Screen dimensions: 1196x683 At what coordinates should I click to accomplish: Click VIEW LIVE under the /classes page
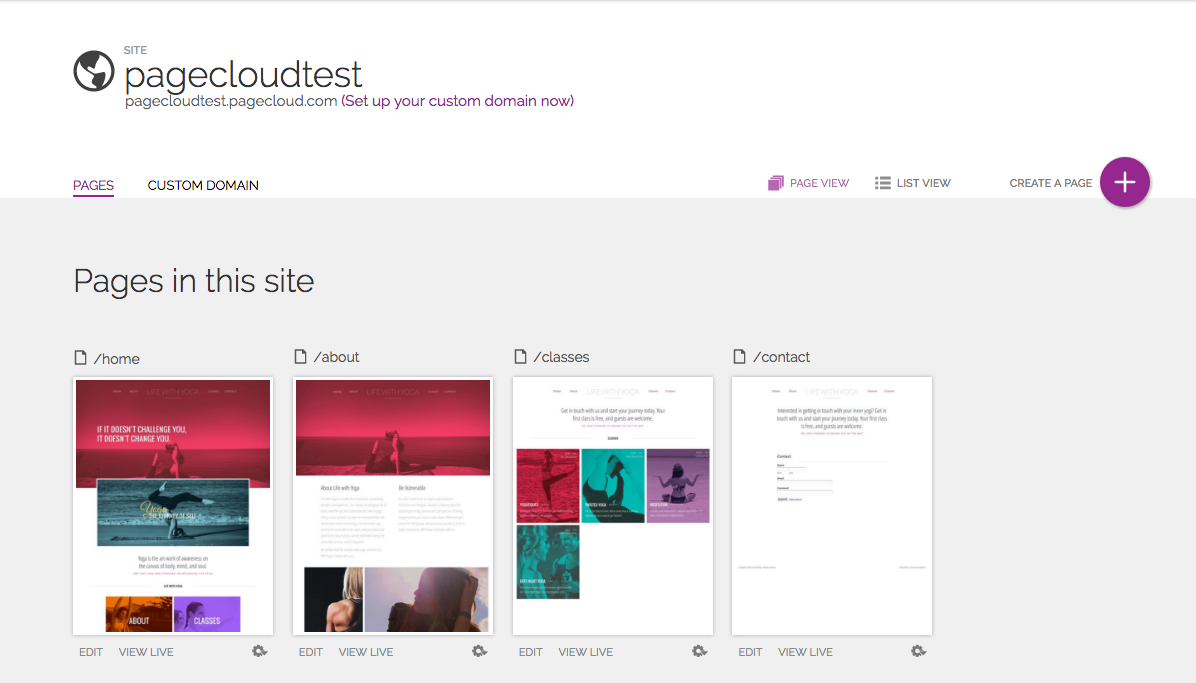[585, 652]
